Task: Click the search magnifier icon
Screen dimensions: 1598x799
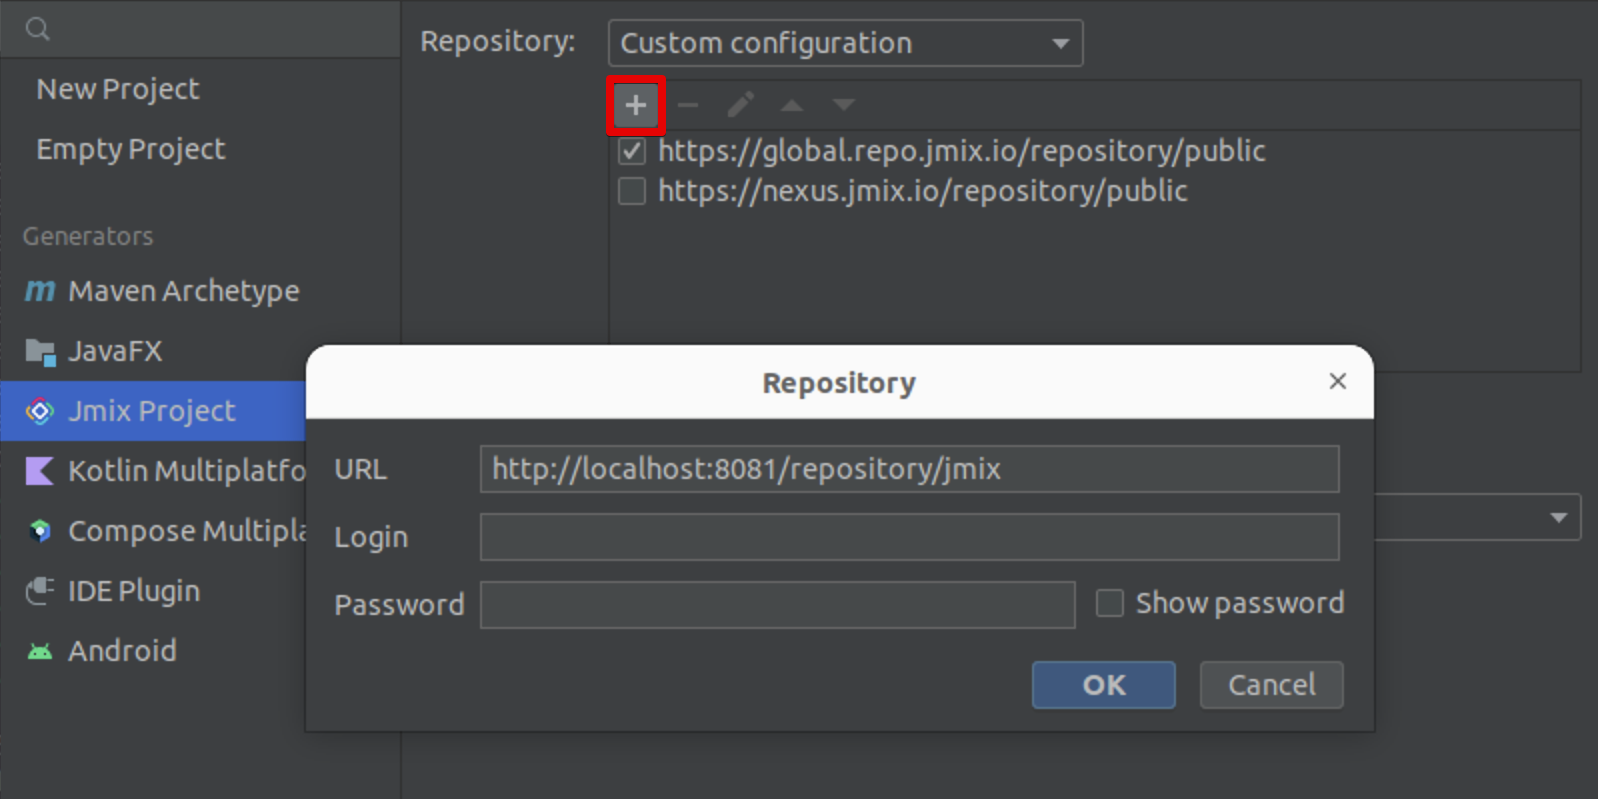Action: tap(38, 29)
